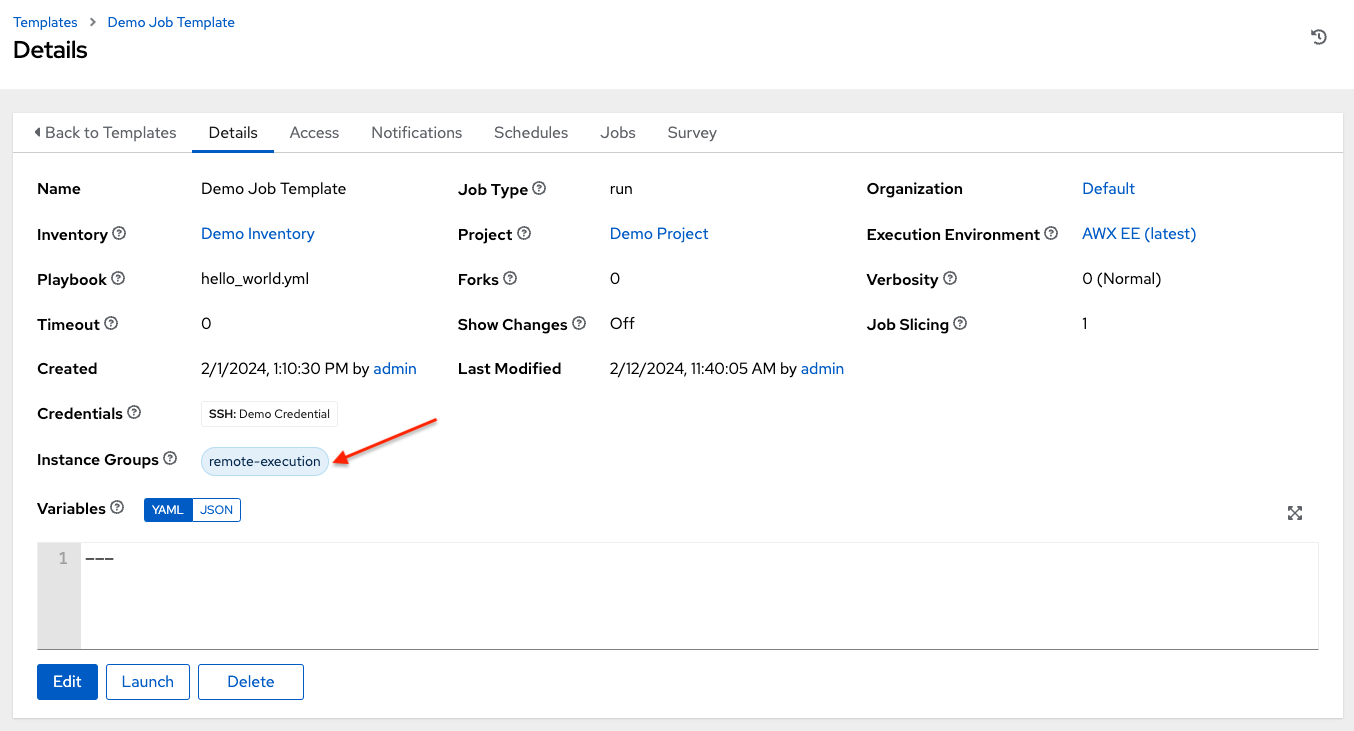Expand the Variables editor to fullscreen
The height and width of the screenshot is (731, 1354).
coord(1295,513)
